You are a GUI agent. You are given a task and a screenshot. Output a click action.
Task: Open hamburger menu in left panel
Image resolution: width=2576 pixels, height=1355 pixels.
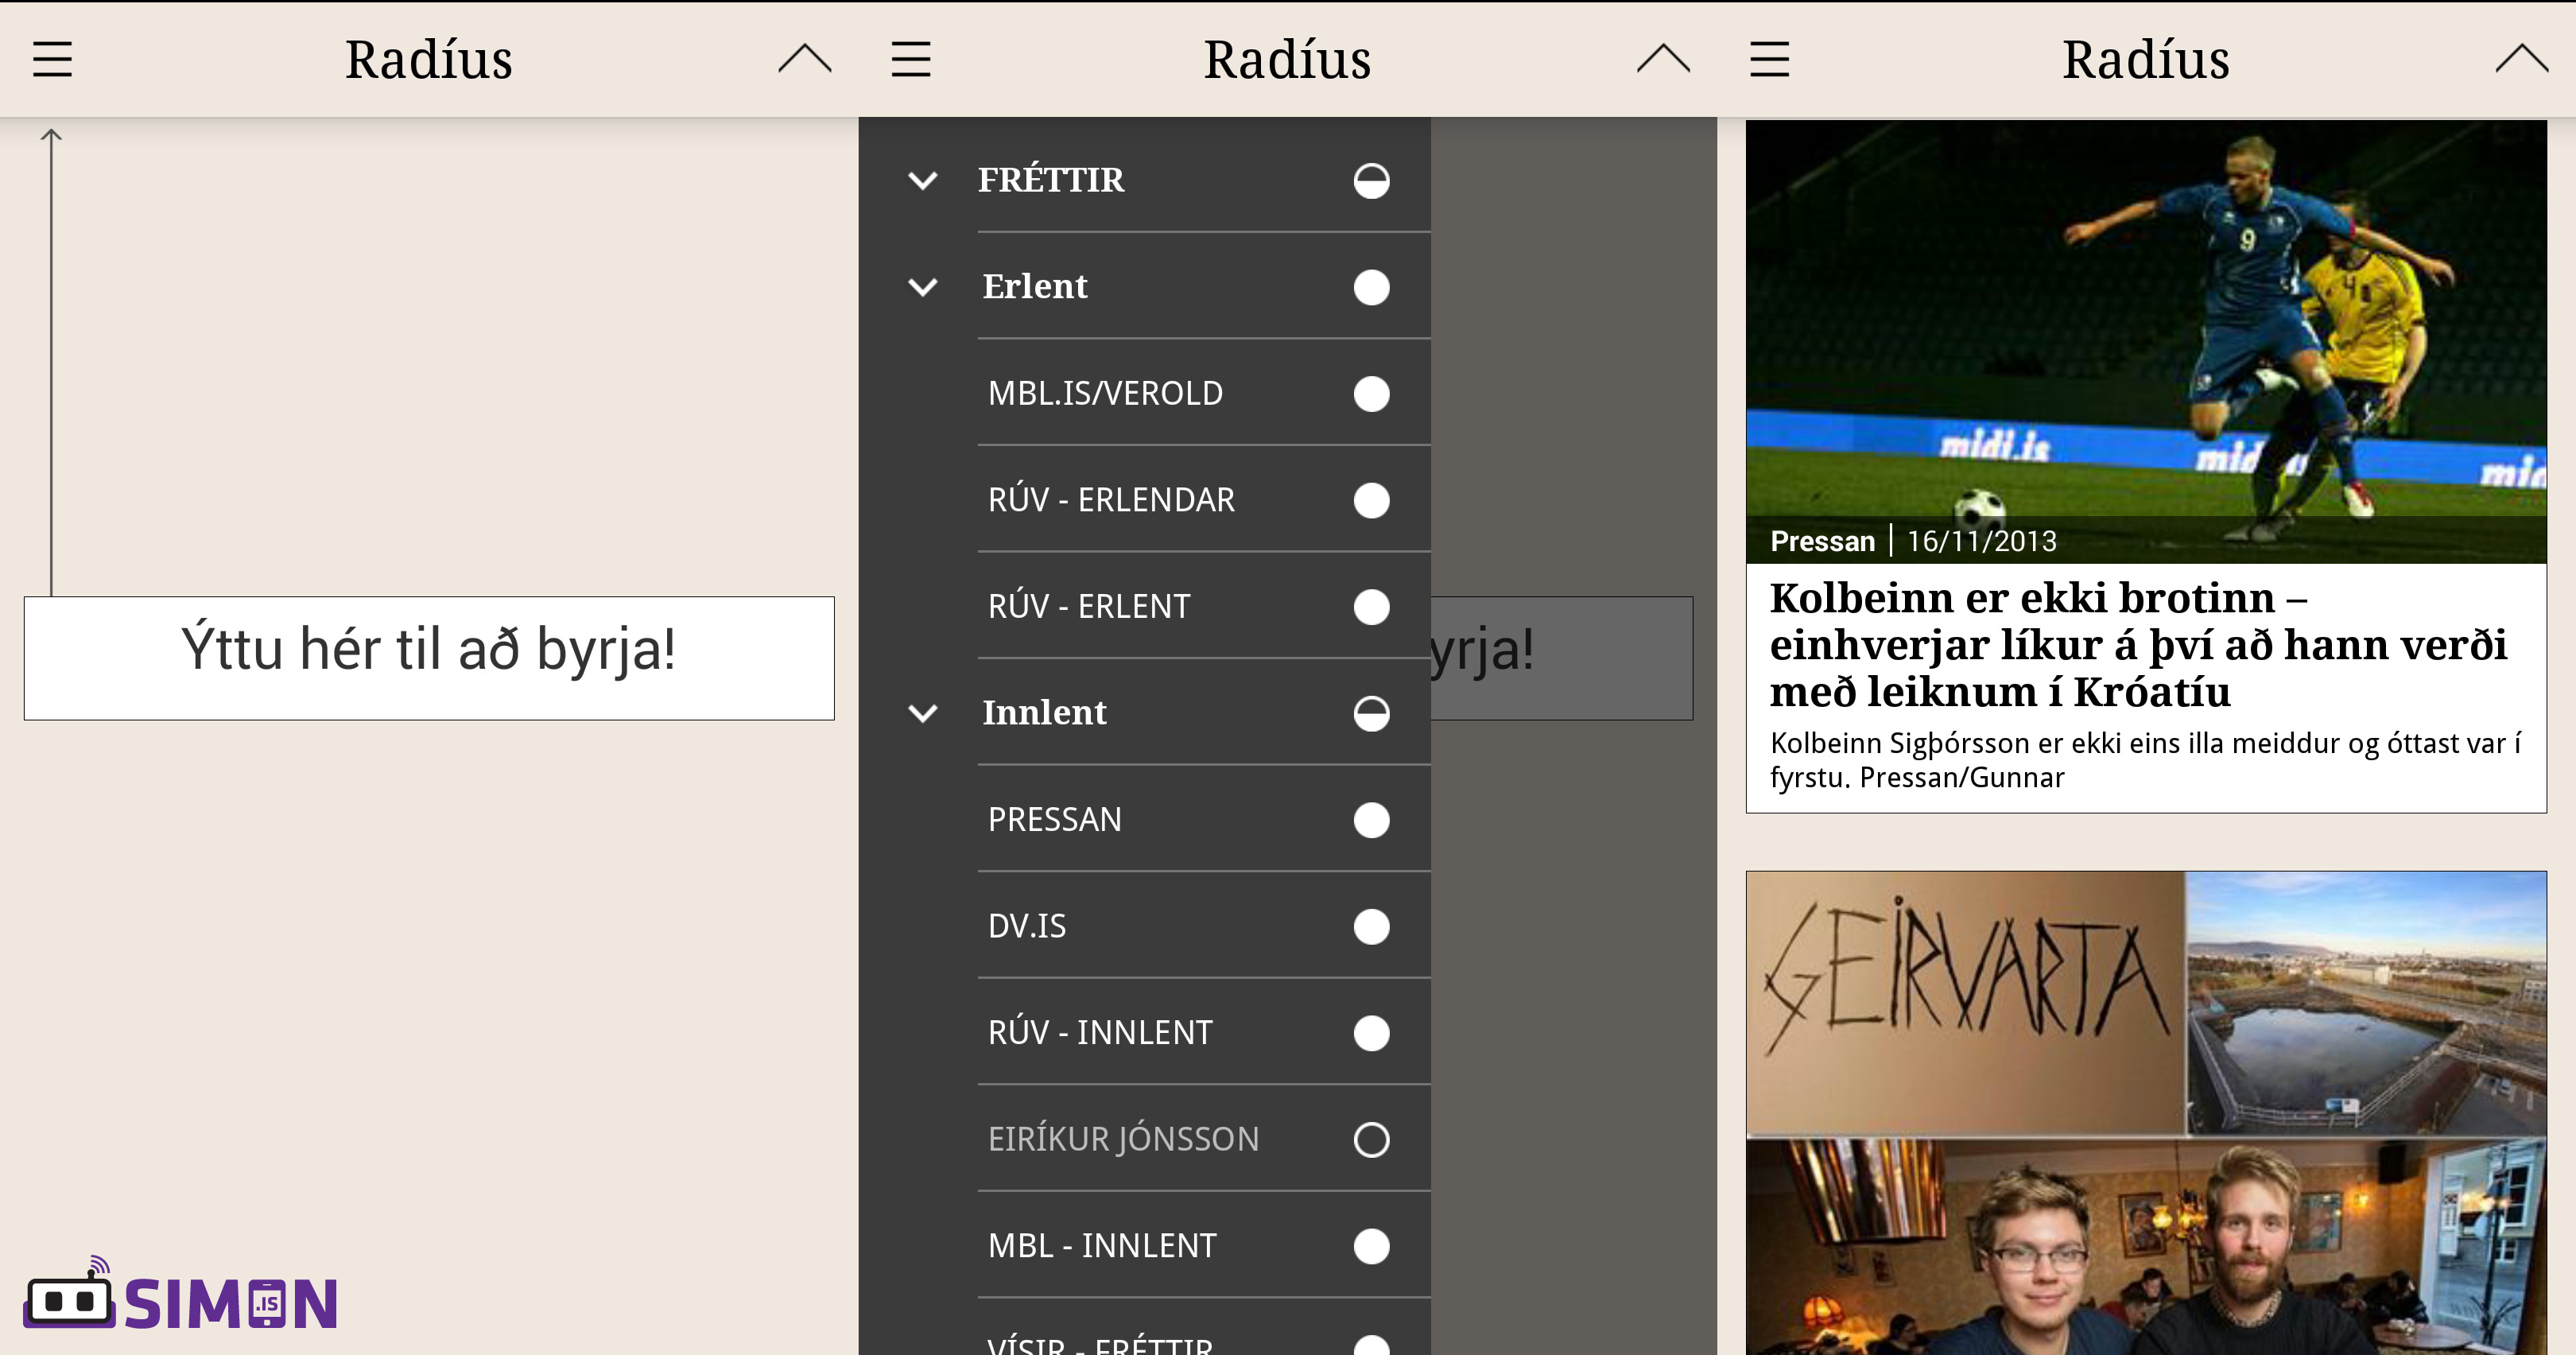coord(52,59)
